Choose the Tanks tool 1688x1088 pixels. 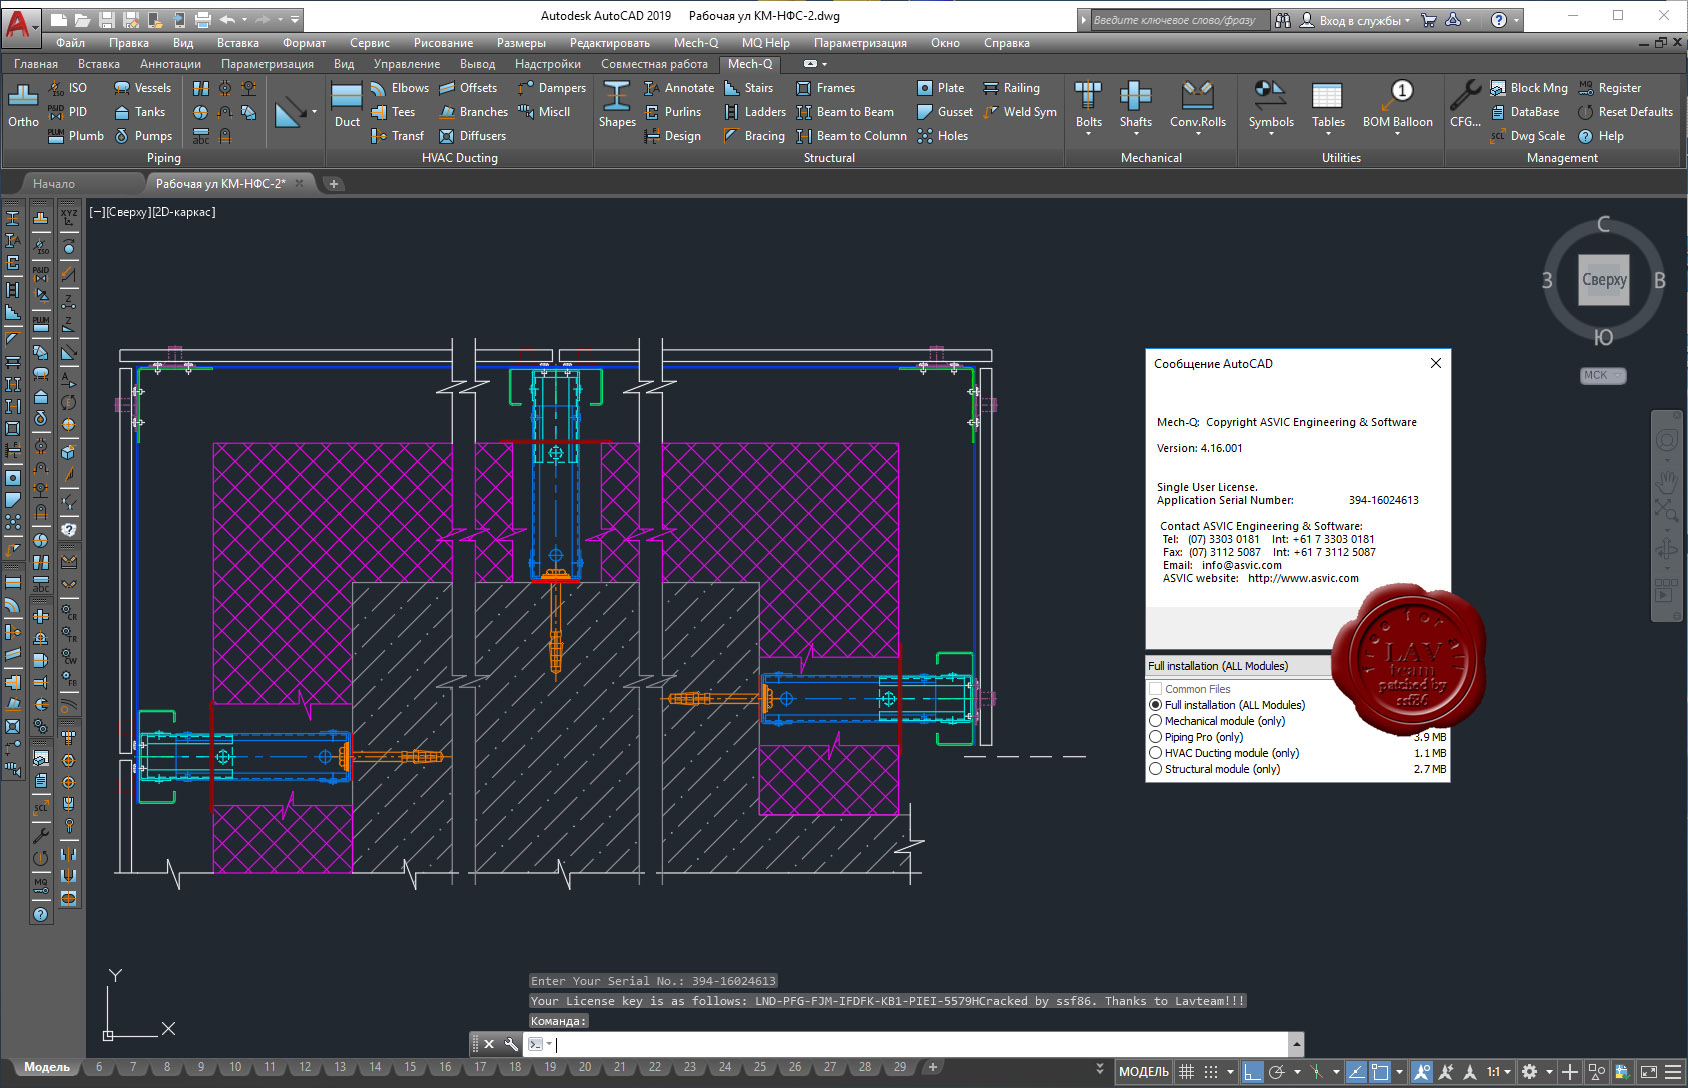(139, 112)
